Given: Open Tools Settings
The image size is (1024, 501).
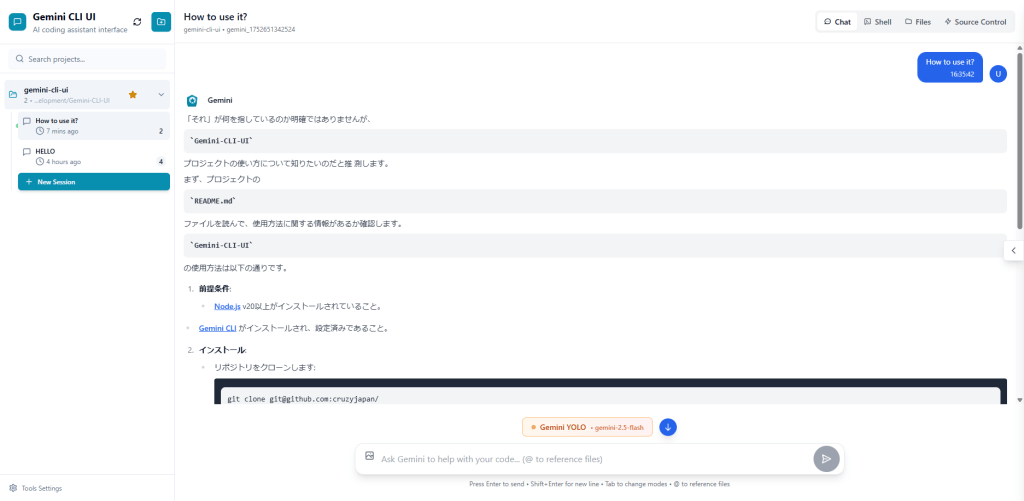Looking at the screenshot, I should coord(36,488).
